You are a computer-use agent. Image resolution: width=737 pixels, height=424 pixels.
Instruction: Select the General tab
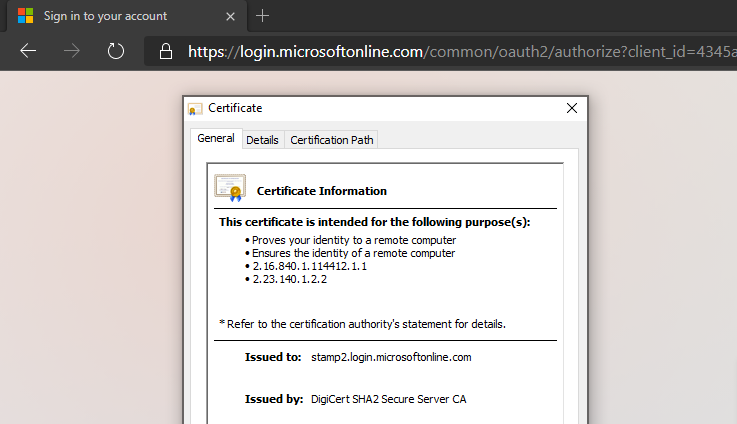(x=216, y=138)
